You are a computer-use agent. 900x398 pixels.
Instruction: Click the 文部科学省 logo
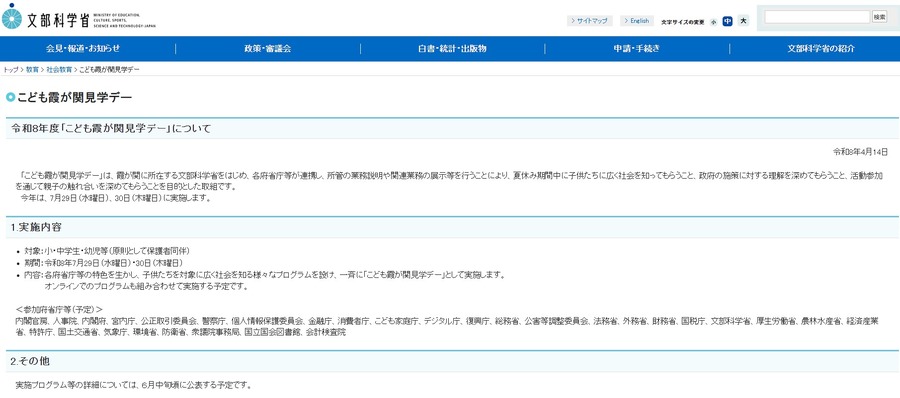(79, 18)
